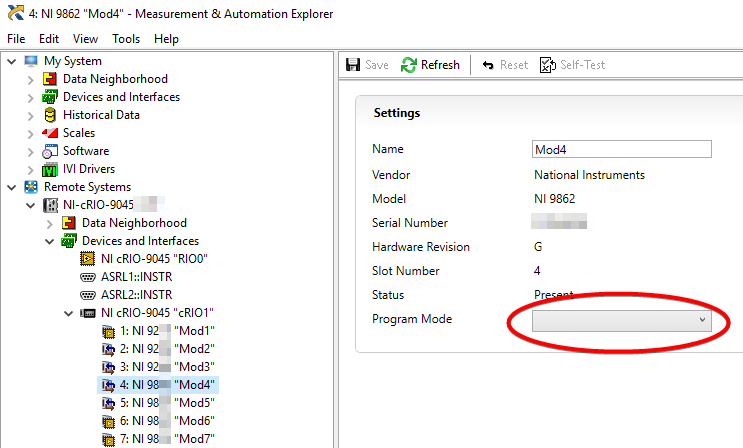
Task: Click the Historical Data label
Action: [101, 115]
